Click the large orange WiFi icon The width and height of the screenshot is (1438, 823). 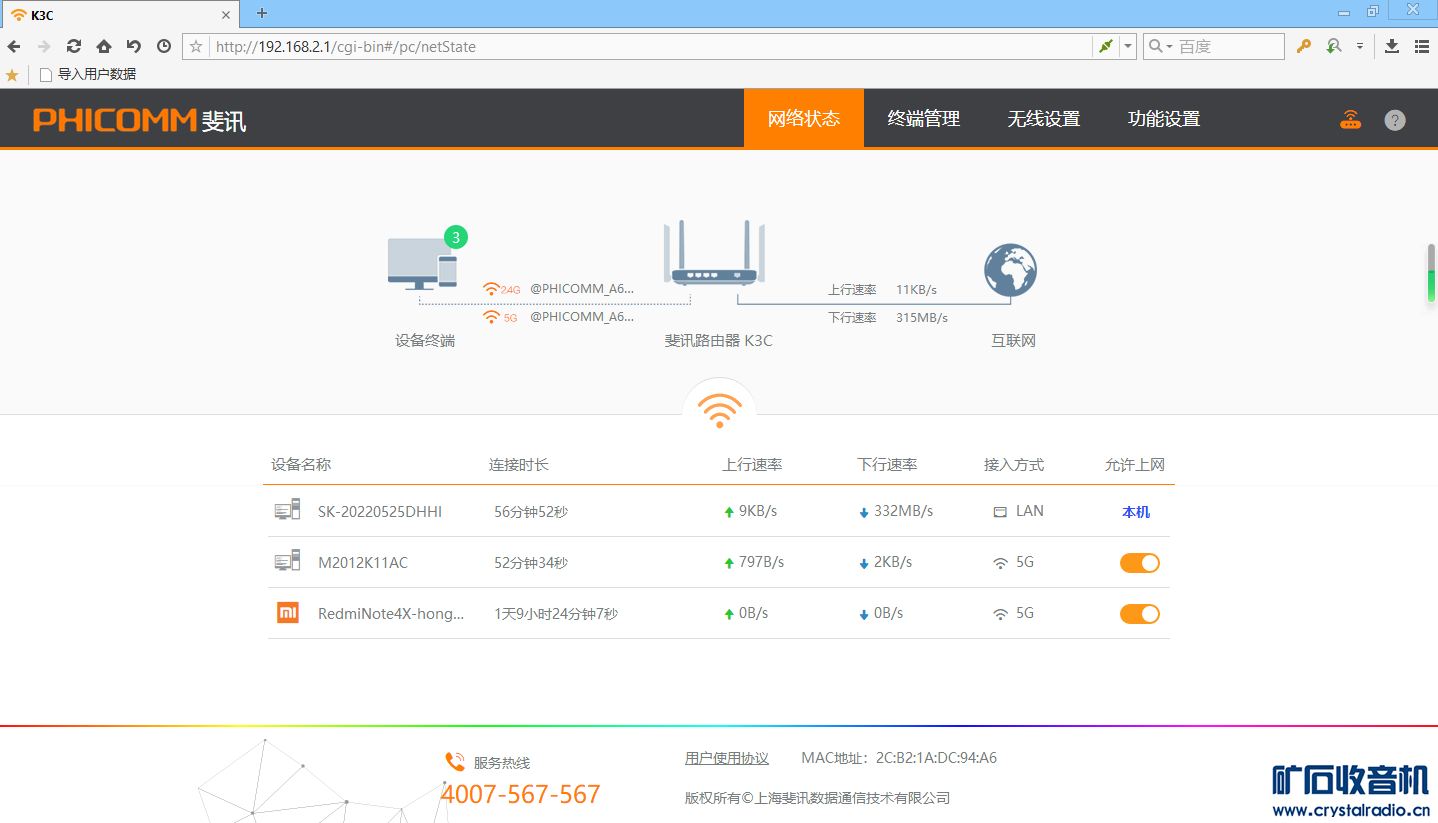tap(719, 408)
